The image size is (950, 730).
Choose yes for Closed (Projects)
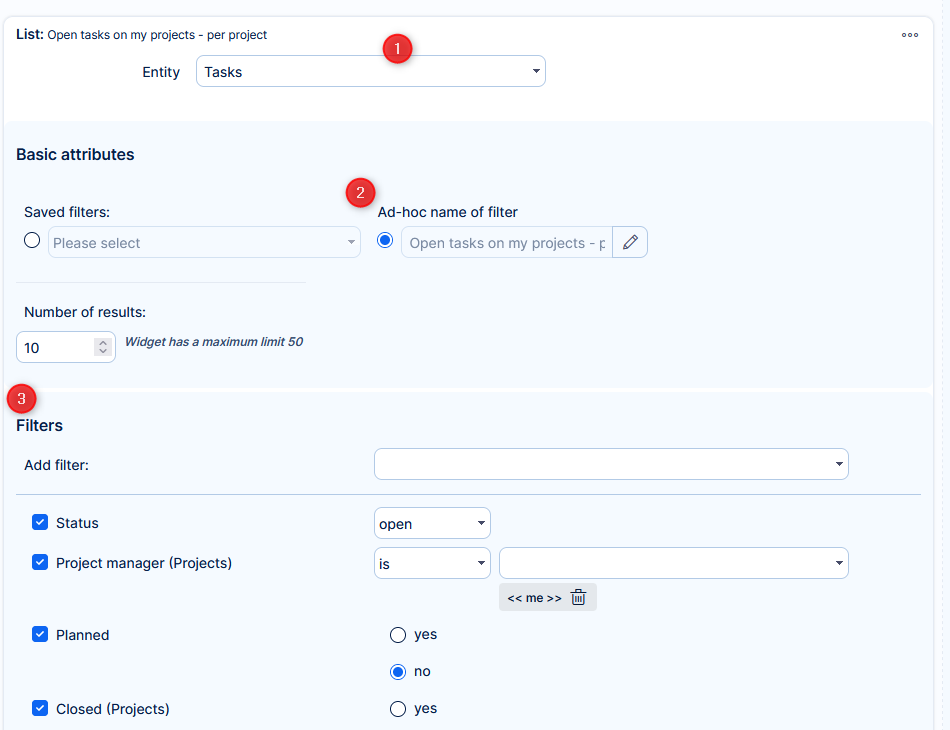(398, 709)
